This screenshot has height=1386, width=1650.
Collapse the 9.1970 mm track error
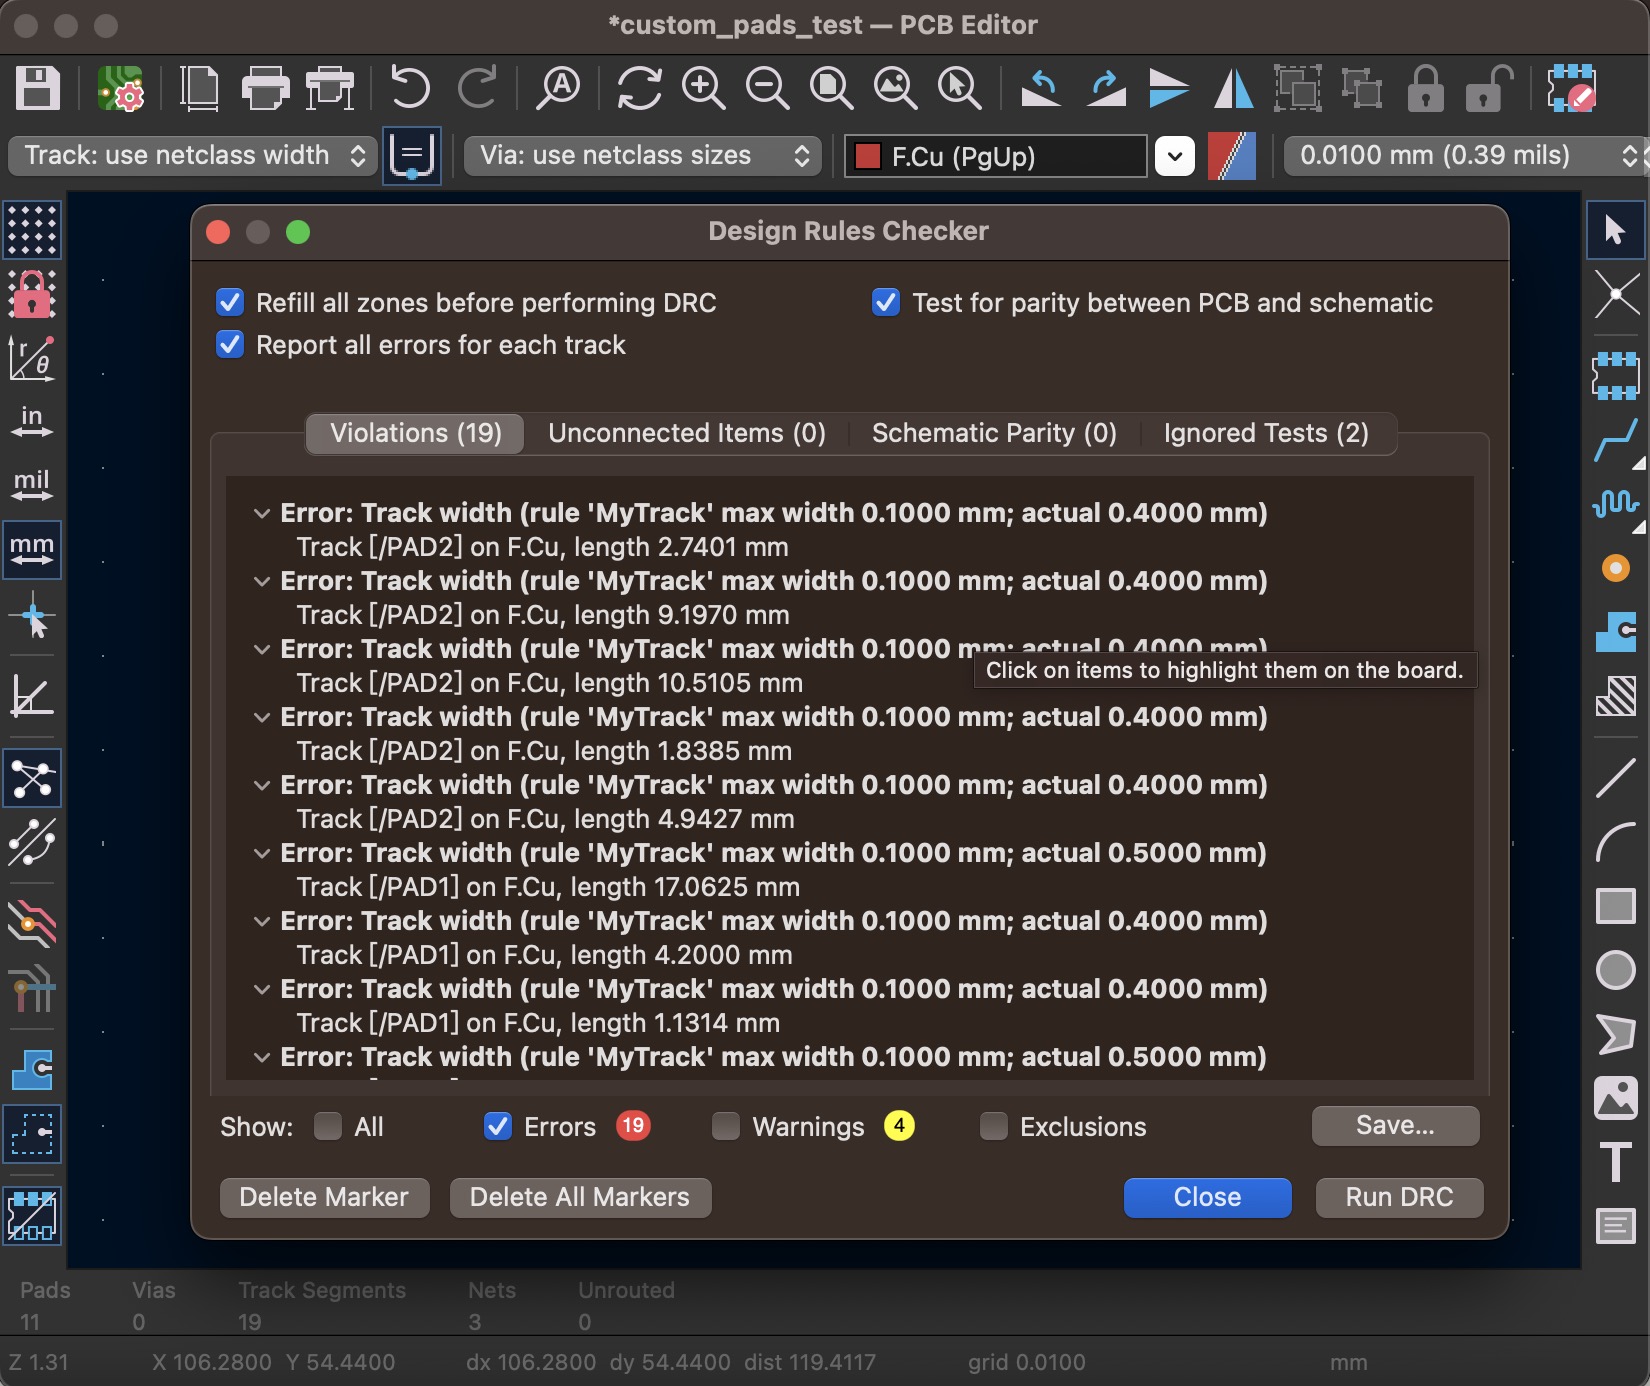coord(262,581)
